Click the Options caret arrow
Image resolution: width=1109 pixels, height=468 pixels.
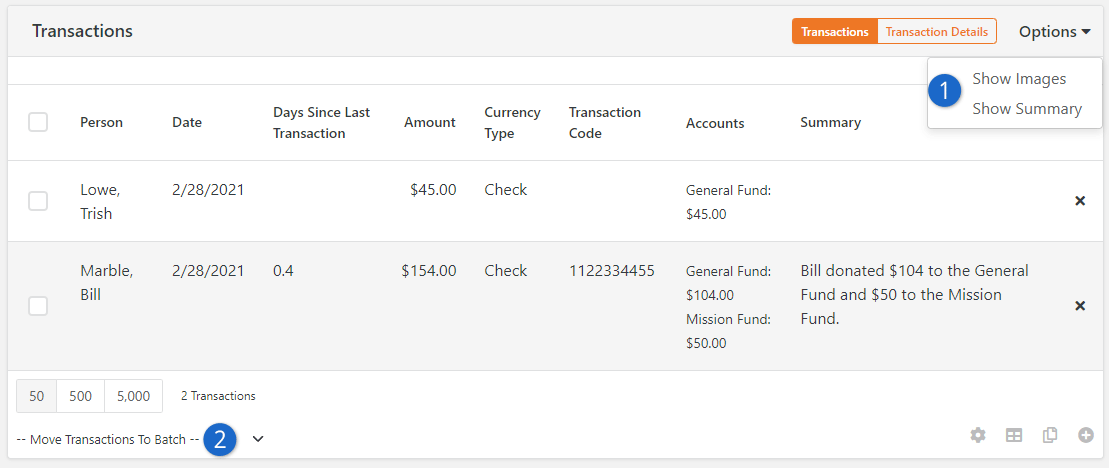click(1086, 33)
